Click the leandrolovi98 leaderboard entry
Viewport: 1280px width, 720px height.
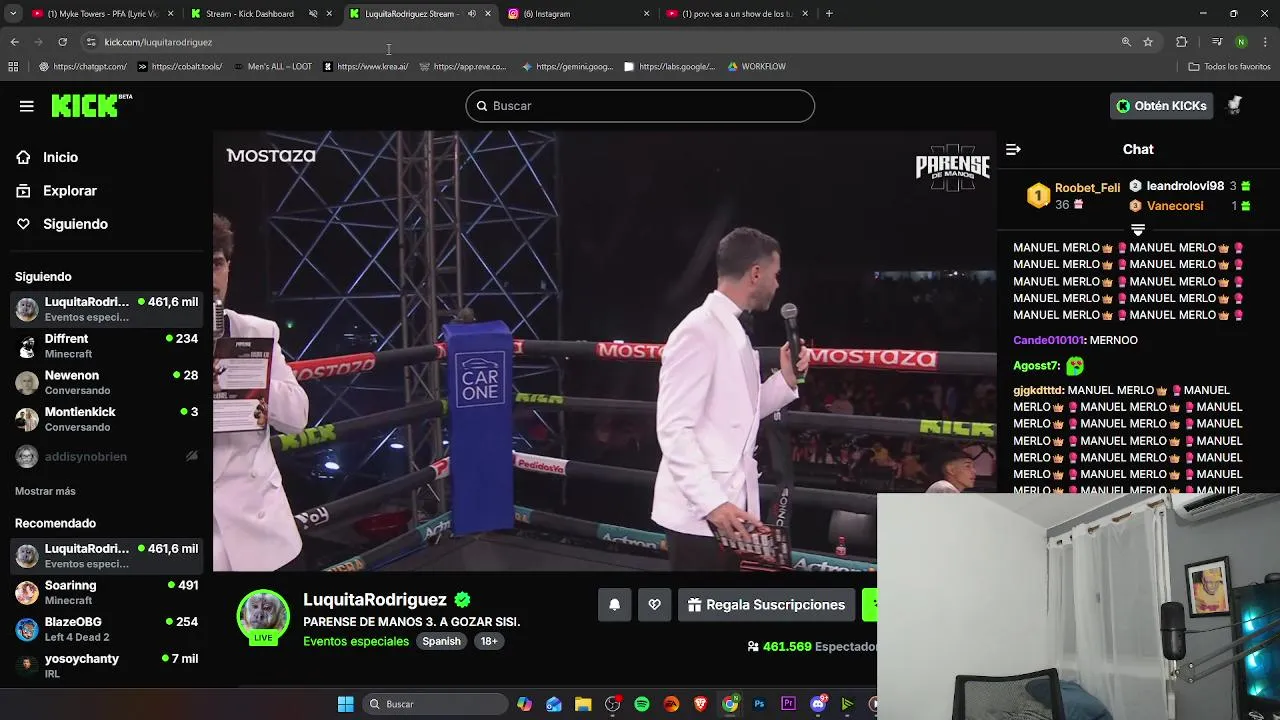coord(1190,186)
